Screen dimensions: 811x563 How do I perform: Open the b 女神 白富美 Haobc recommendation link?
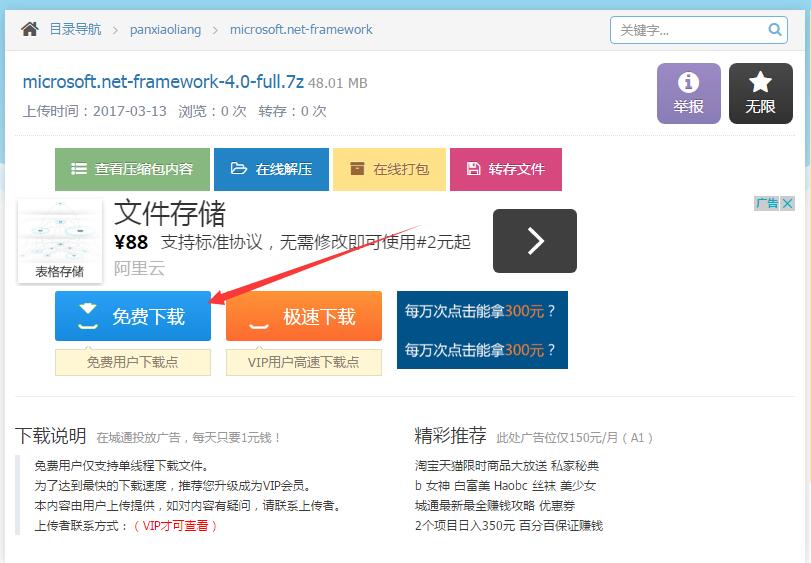[505, 485]
